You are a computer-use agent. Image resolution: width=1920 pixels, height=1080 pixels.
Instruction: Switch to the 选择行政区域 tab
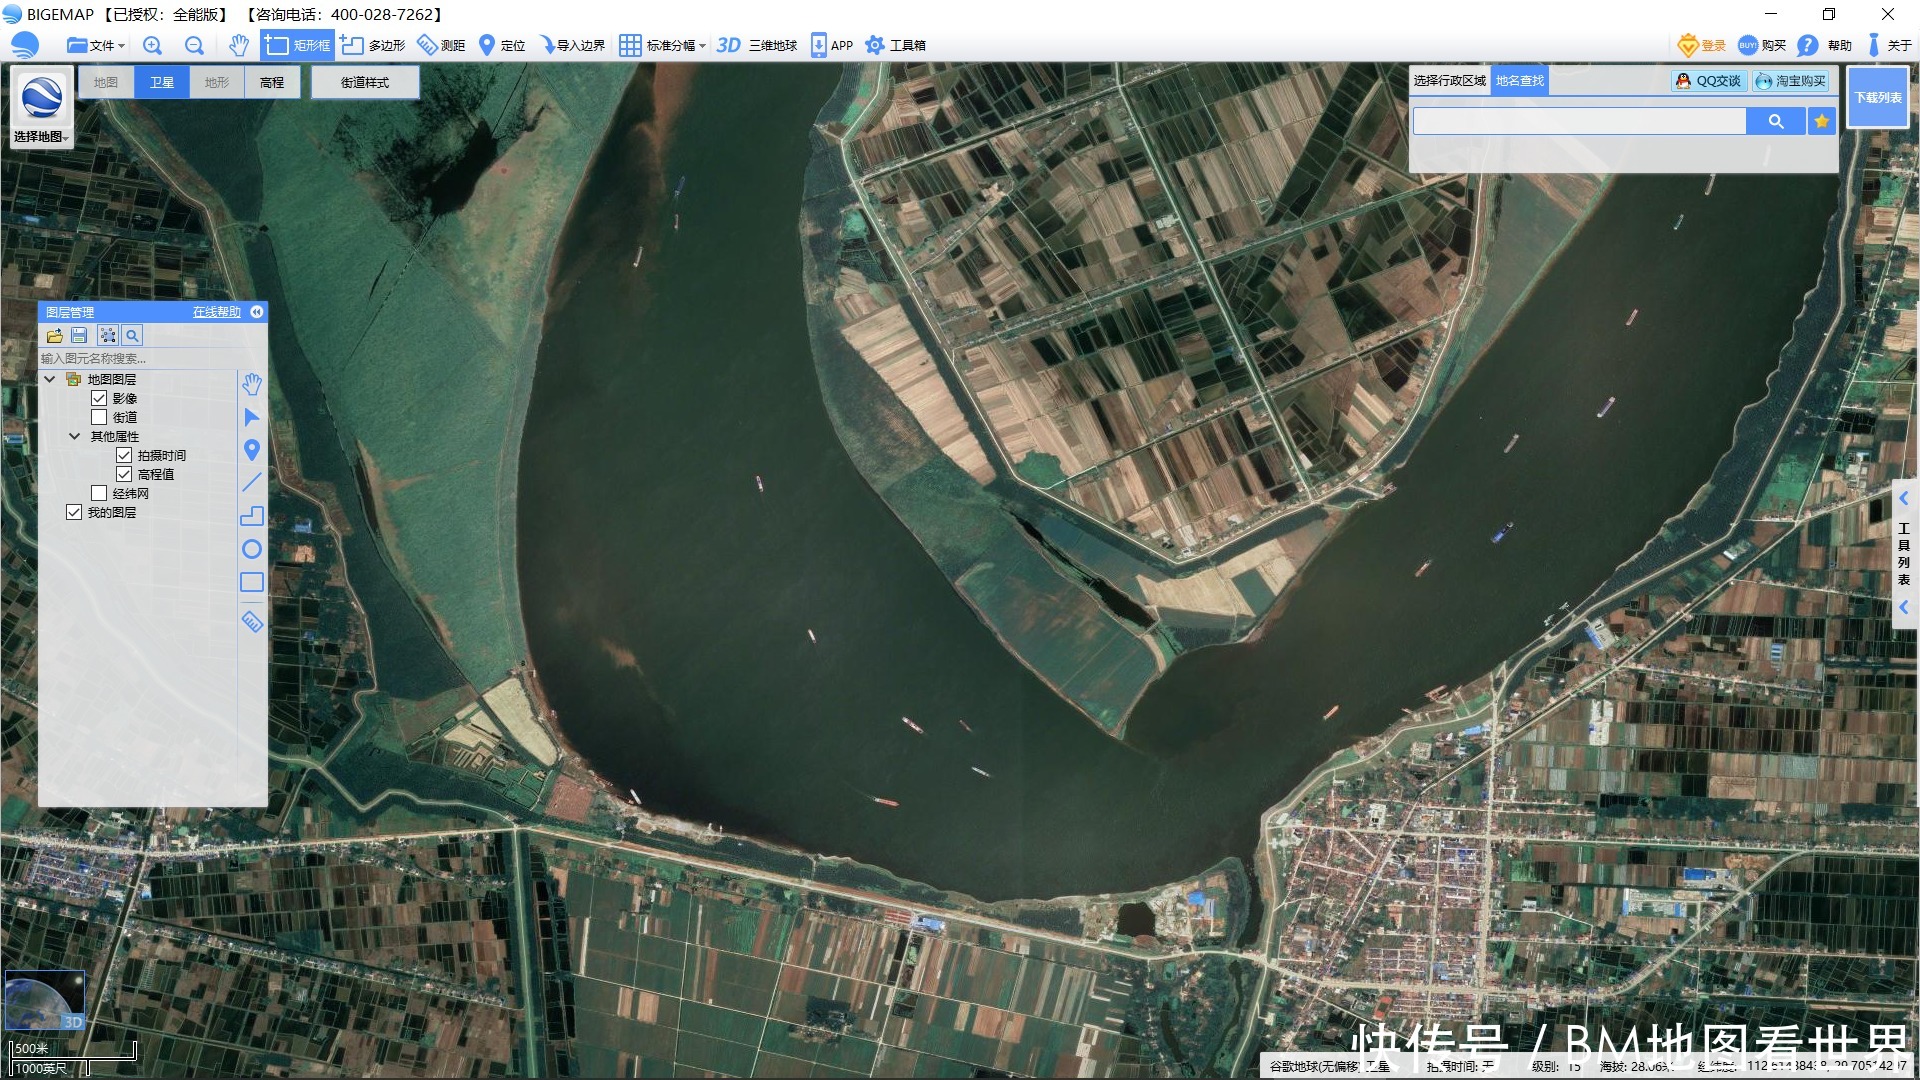click(1449, 81)
